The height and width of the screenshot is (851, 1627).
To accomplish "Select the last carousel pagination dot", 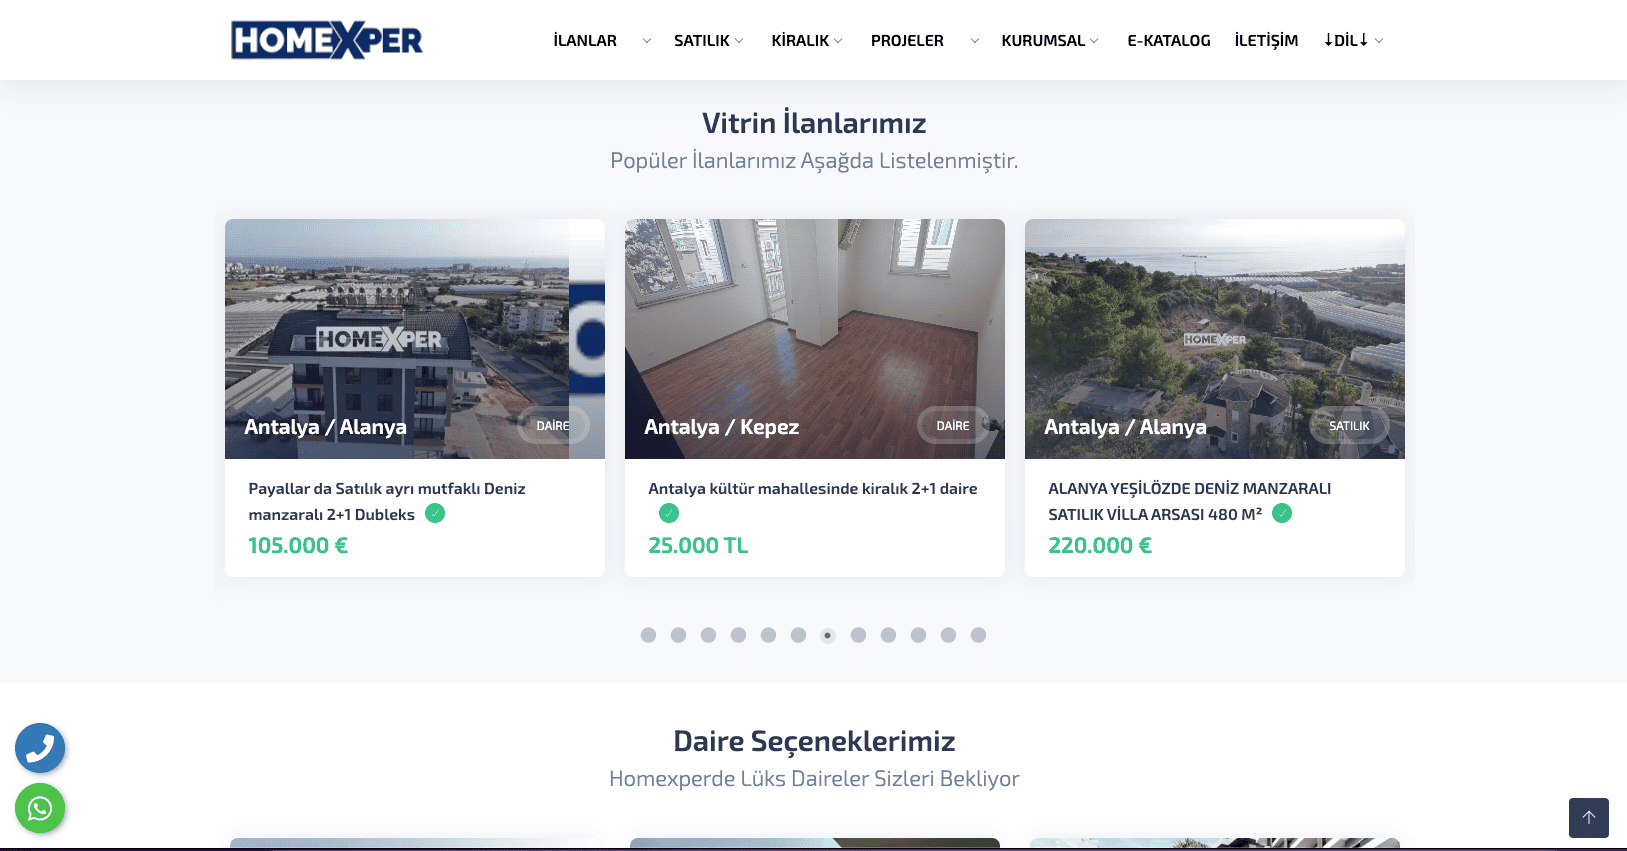I will pos(978,635).
